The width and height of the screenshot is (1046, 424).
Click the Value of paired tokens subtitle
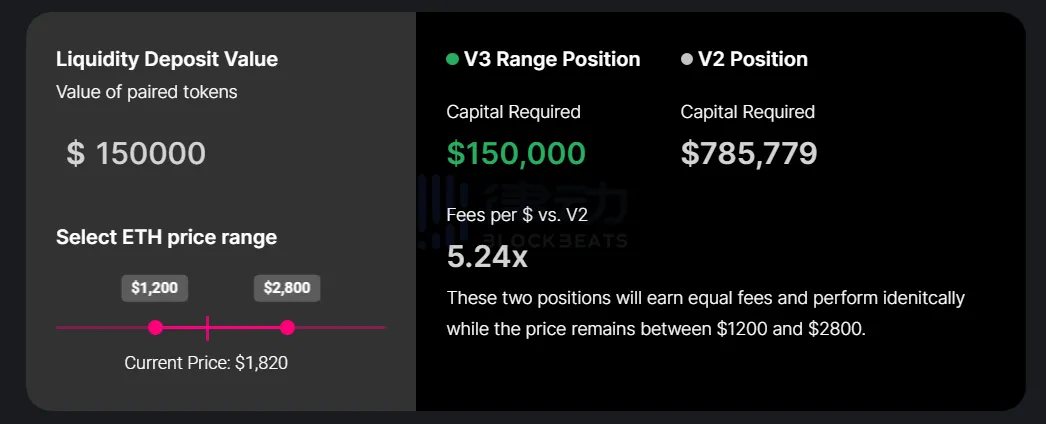(147, 92)
